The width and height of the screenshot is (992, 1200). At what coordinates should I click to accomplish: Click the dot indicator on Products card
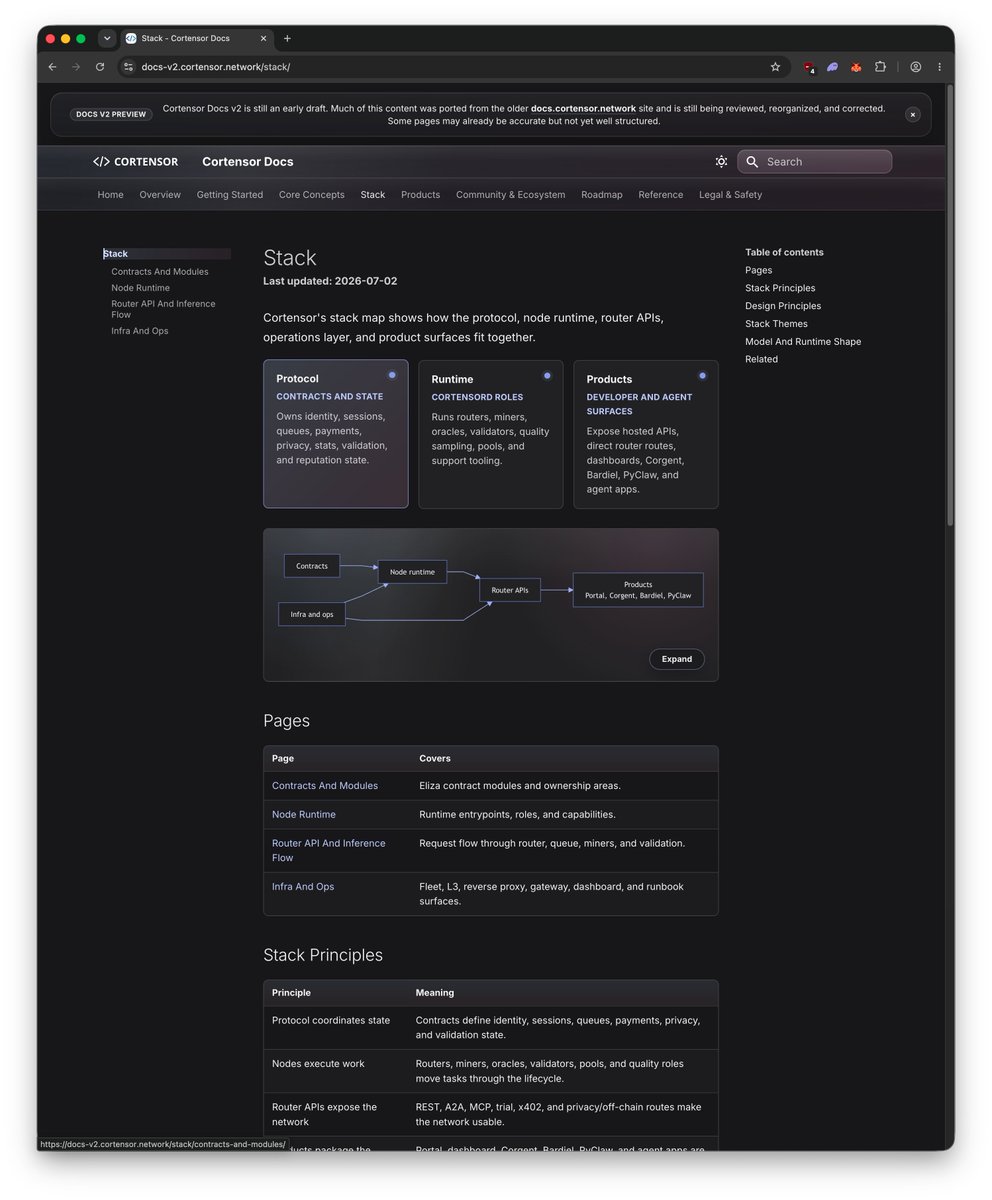click(702, 375)
